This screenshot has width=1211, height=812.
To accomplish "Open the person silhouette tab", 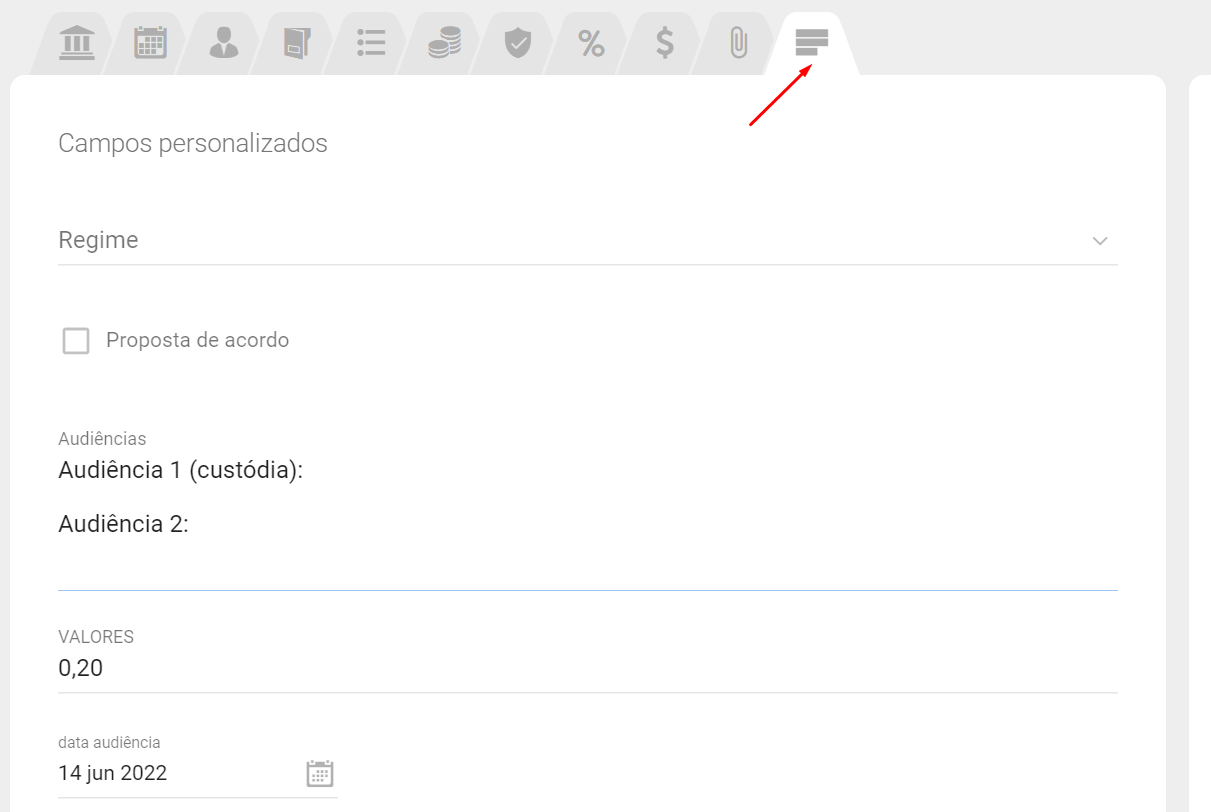I will (x=224, y=43).
